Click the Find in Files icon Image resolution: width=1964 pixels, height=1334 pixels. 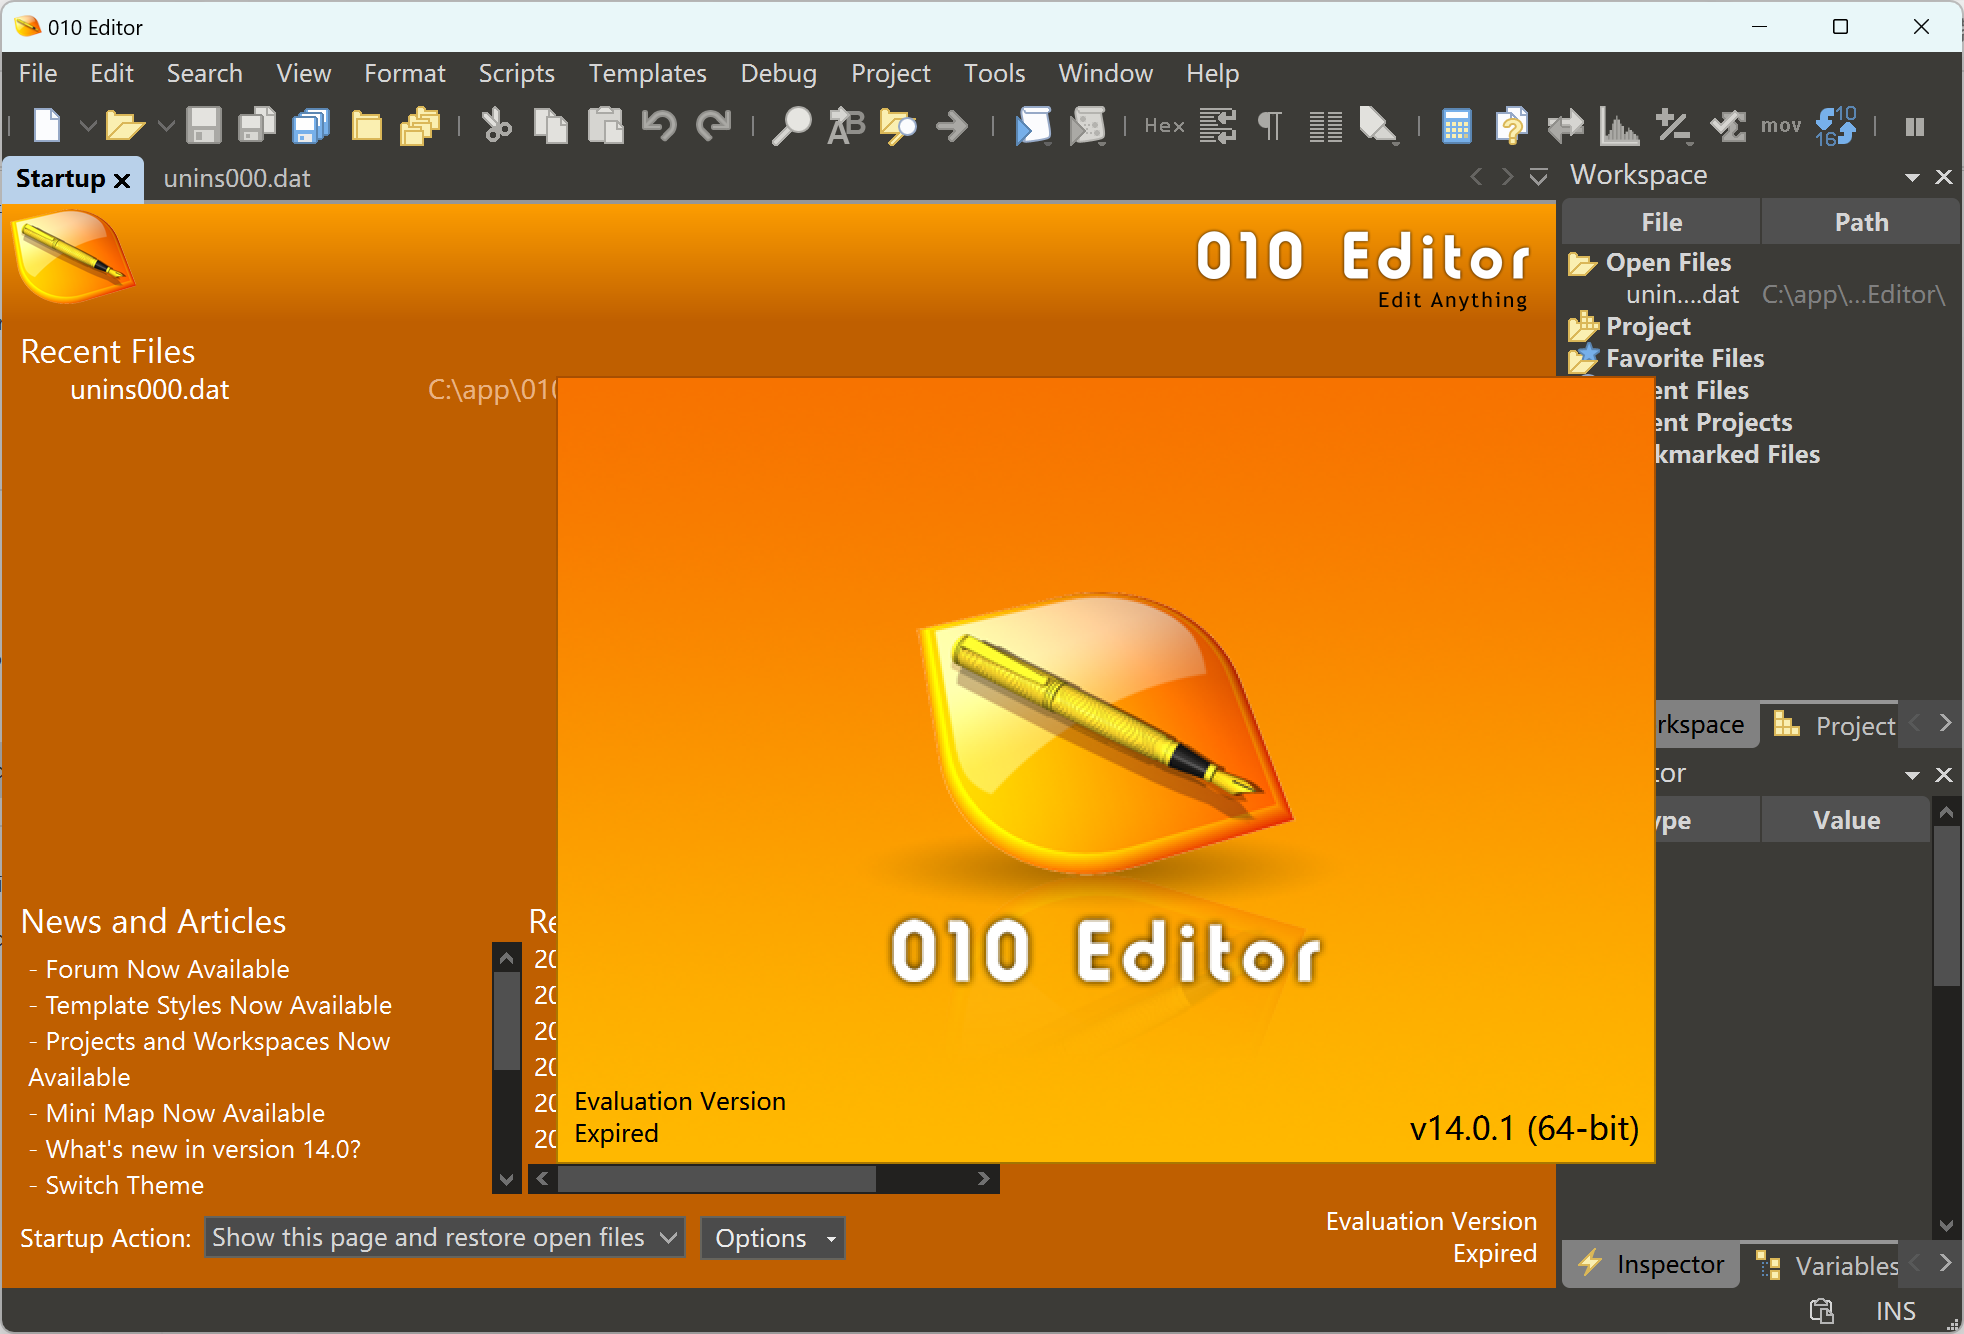[898, 126]
